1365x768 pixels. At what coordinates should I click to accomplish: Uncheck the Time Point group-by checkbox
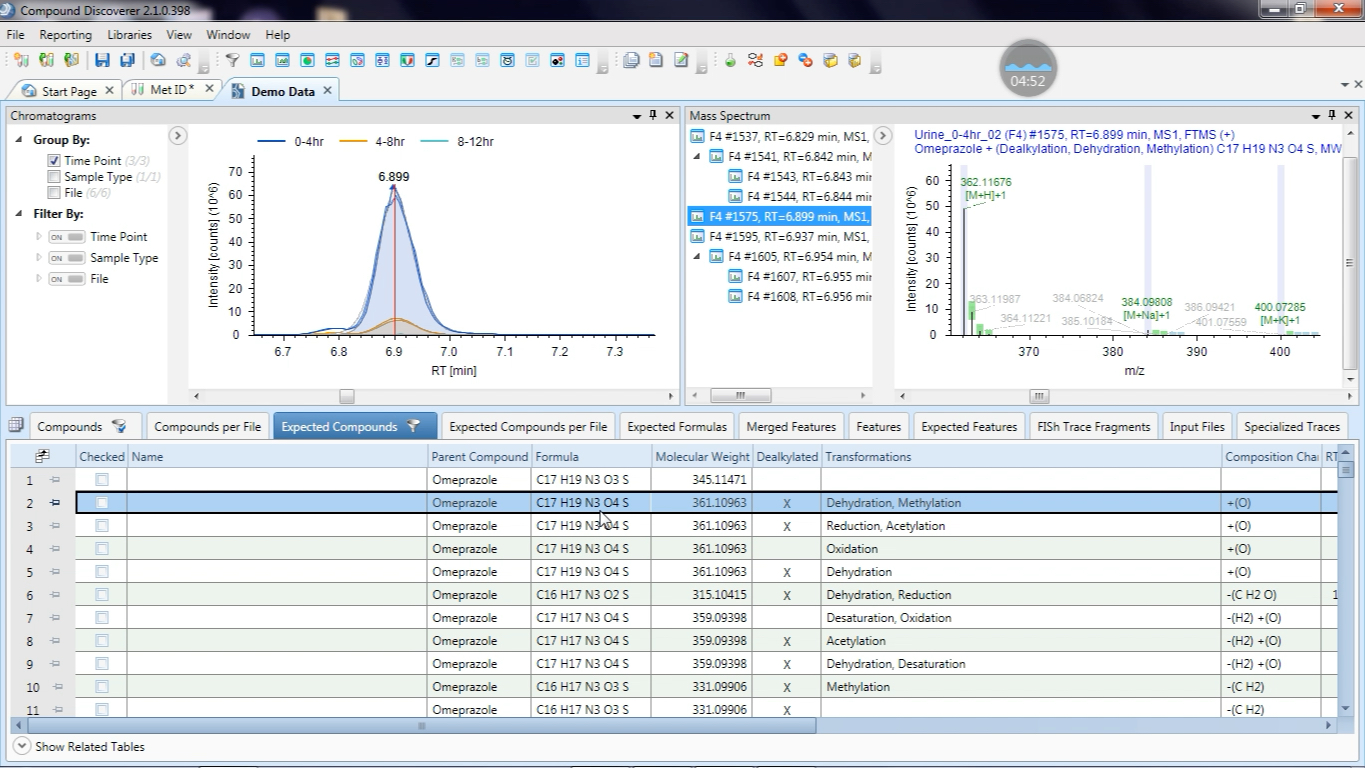coord(54,161)
